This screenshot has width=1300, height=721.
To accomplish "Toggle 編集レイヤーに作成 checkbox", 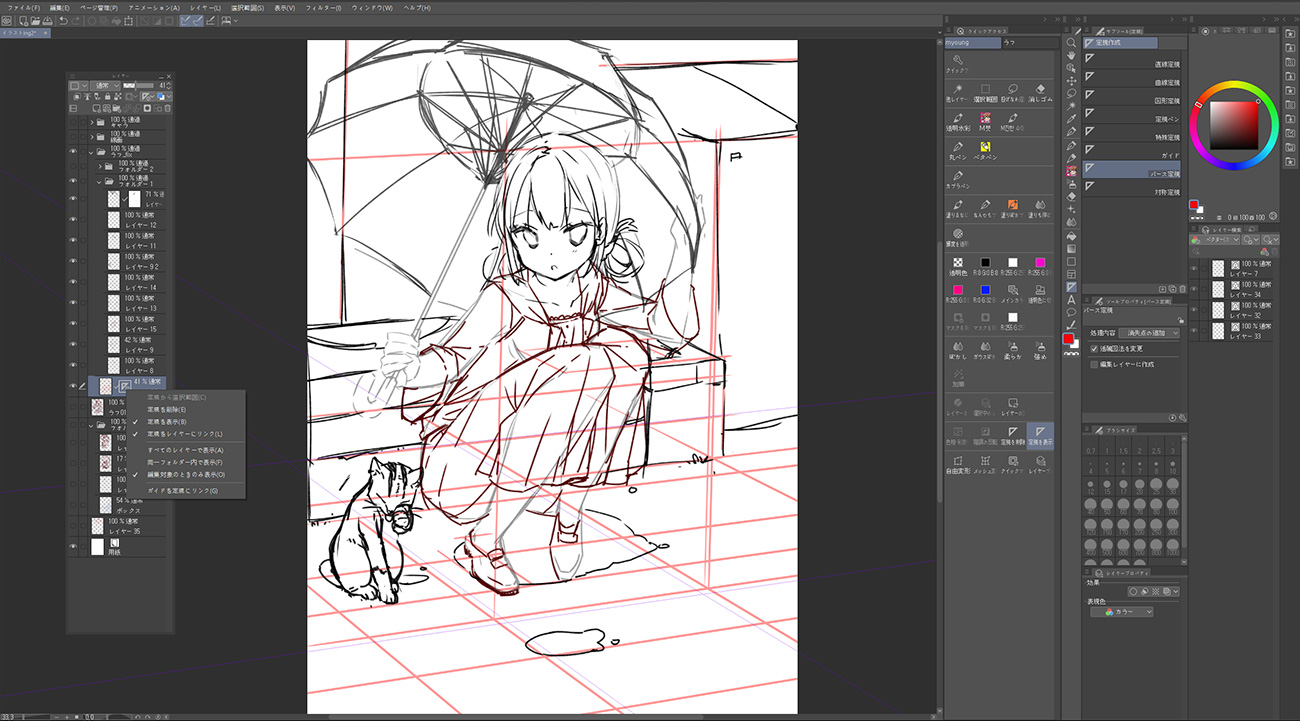I will [1094, 364].
